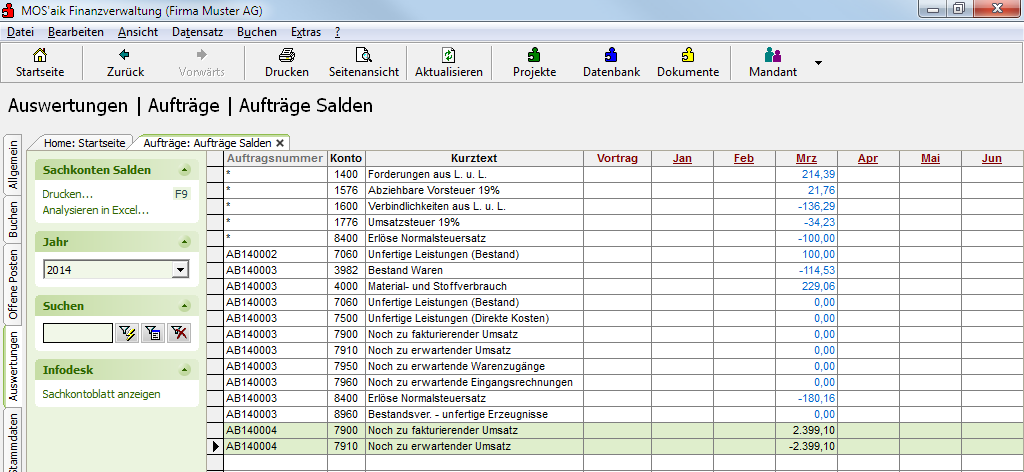Open the ? help menu
Viewport: 1024px width, 472px height.
coord(338,32)
